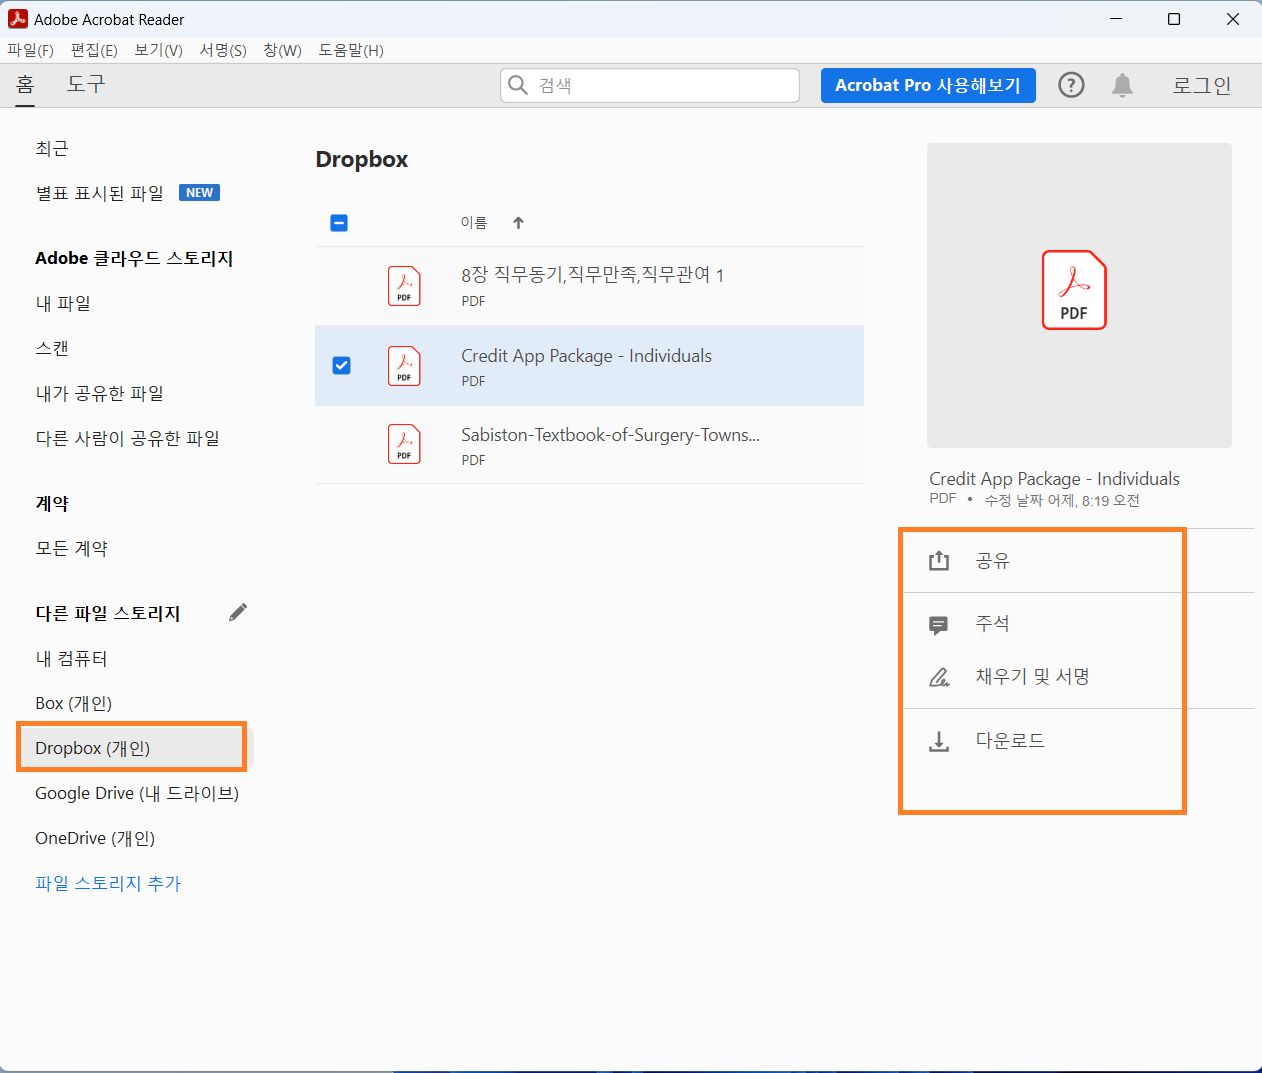Click the 다운로드 download icon
1262x1073 pixels.
pyautogui.click(x=938, y=740)
